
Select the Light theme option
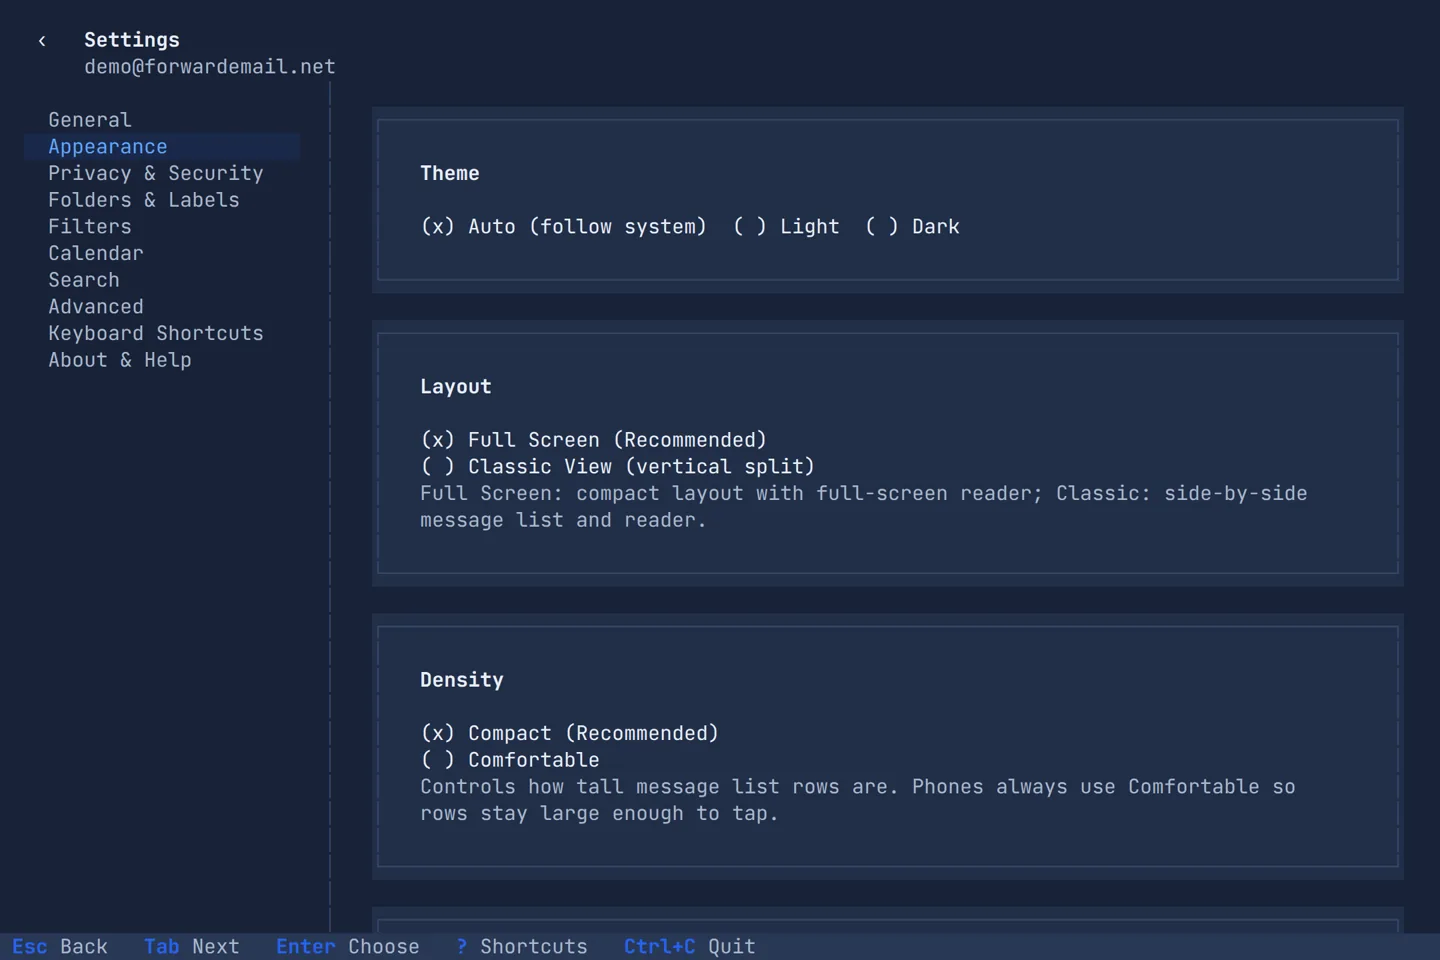point(786,227)
